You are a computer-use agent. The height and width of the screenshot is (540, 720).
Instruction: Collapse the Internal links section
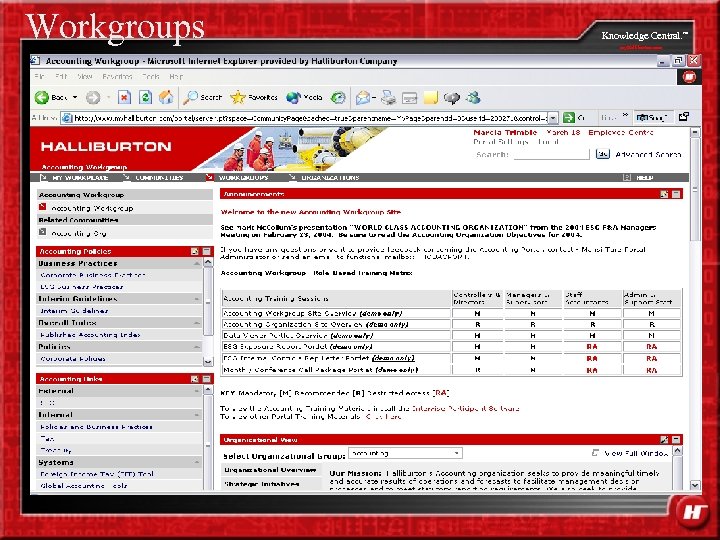(197, 415)
